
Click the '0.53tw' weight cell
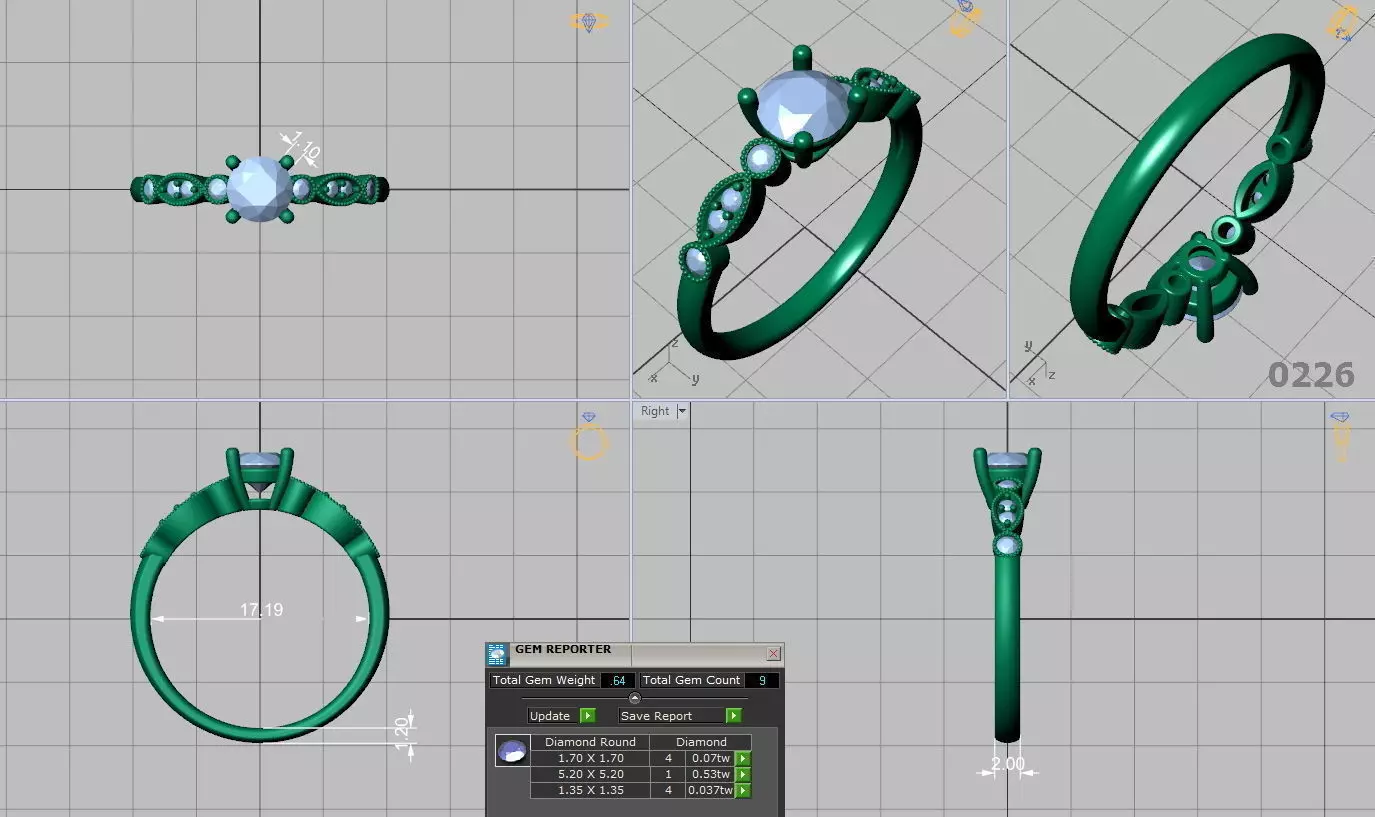coord(710,775)
